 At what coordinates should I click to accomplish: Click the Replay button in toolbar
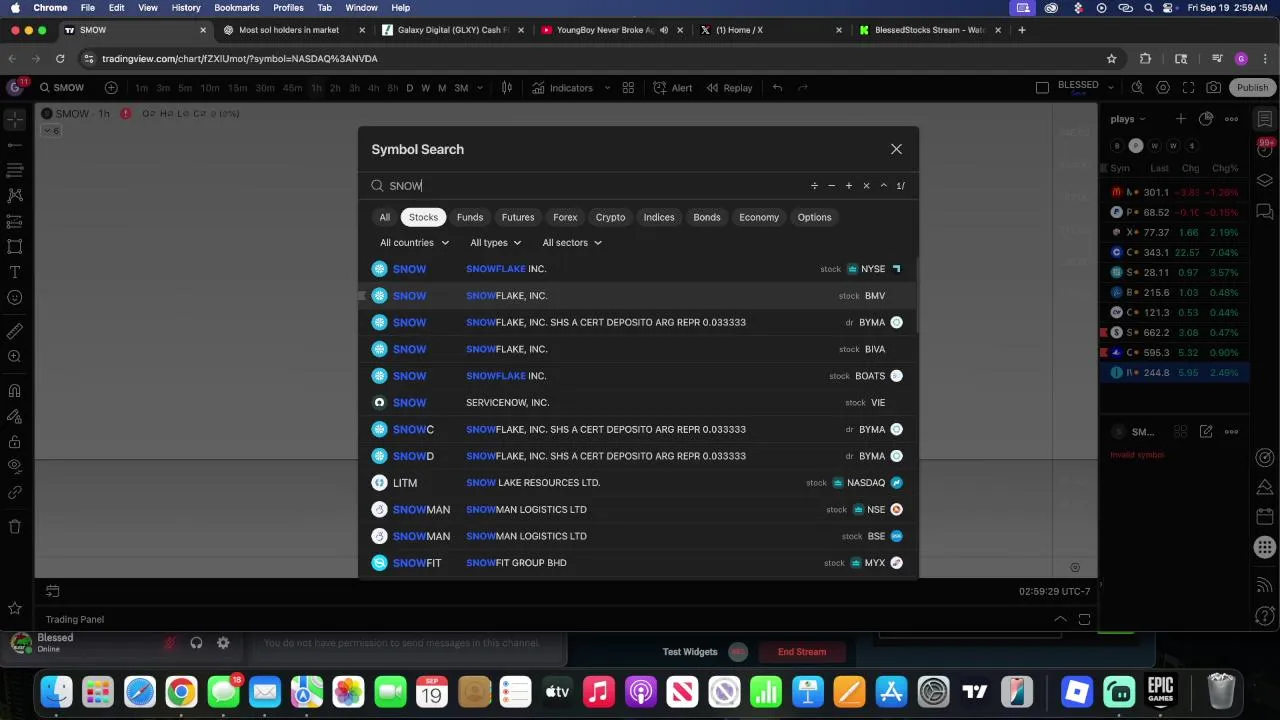pos(729,88)
